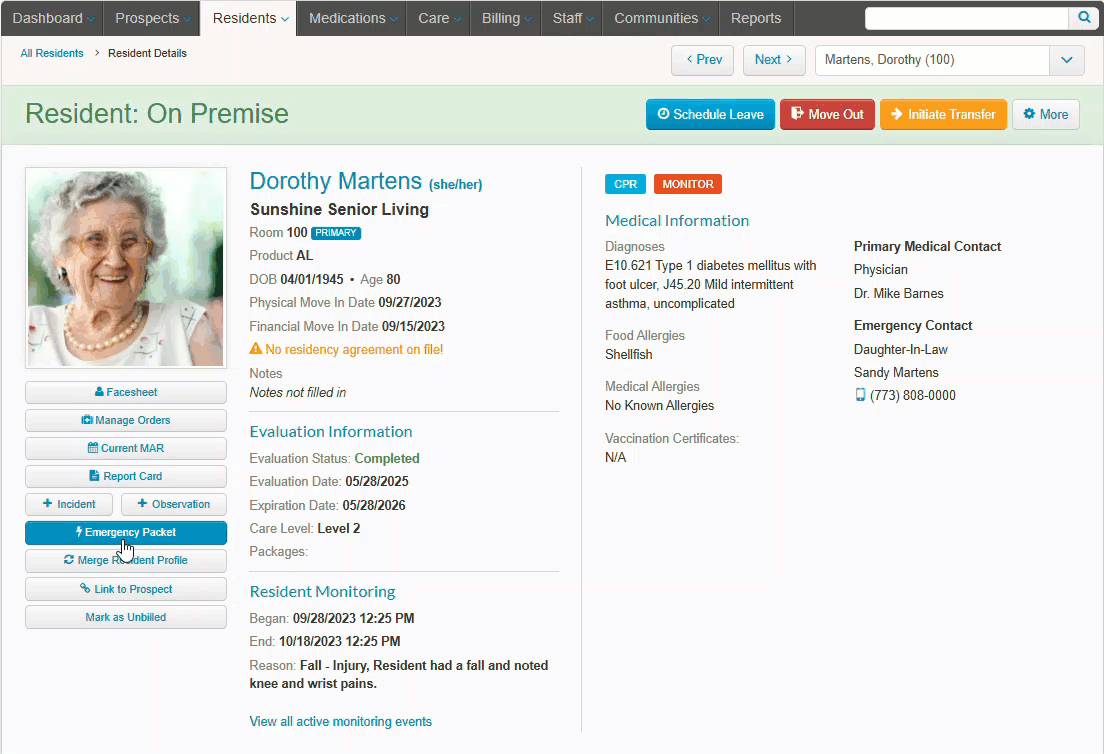Open the Medications tab
Image resolution: width=1104 pixels, height=754 pixels.
[x=352, y=18]
